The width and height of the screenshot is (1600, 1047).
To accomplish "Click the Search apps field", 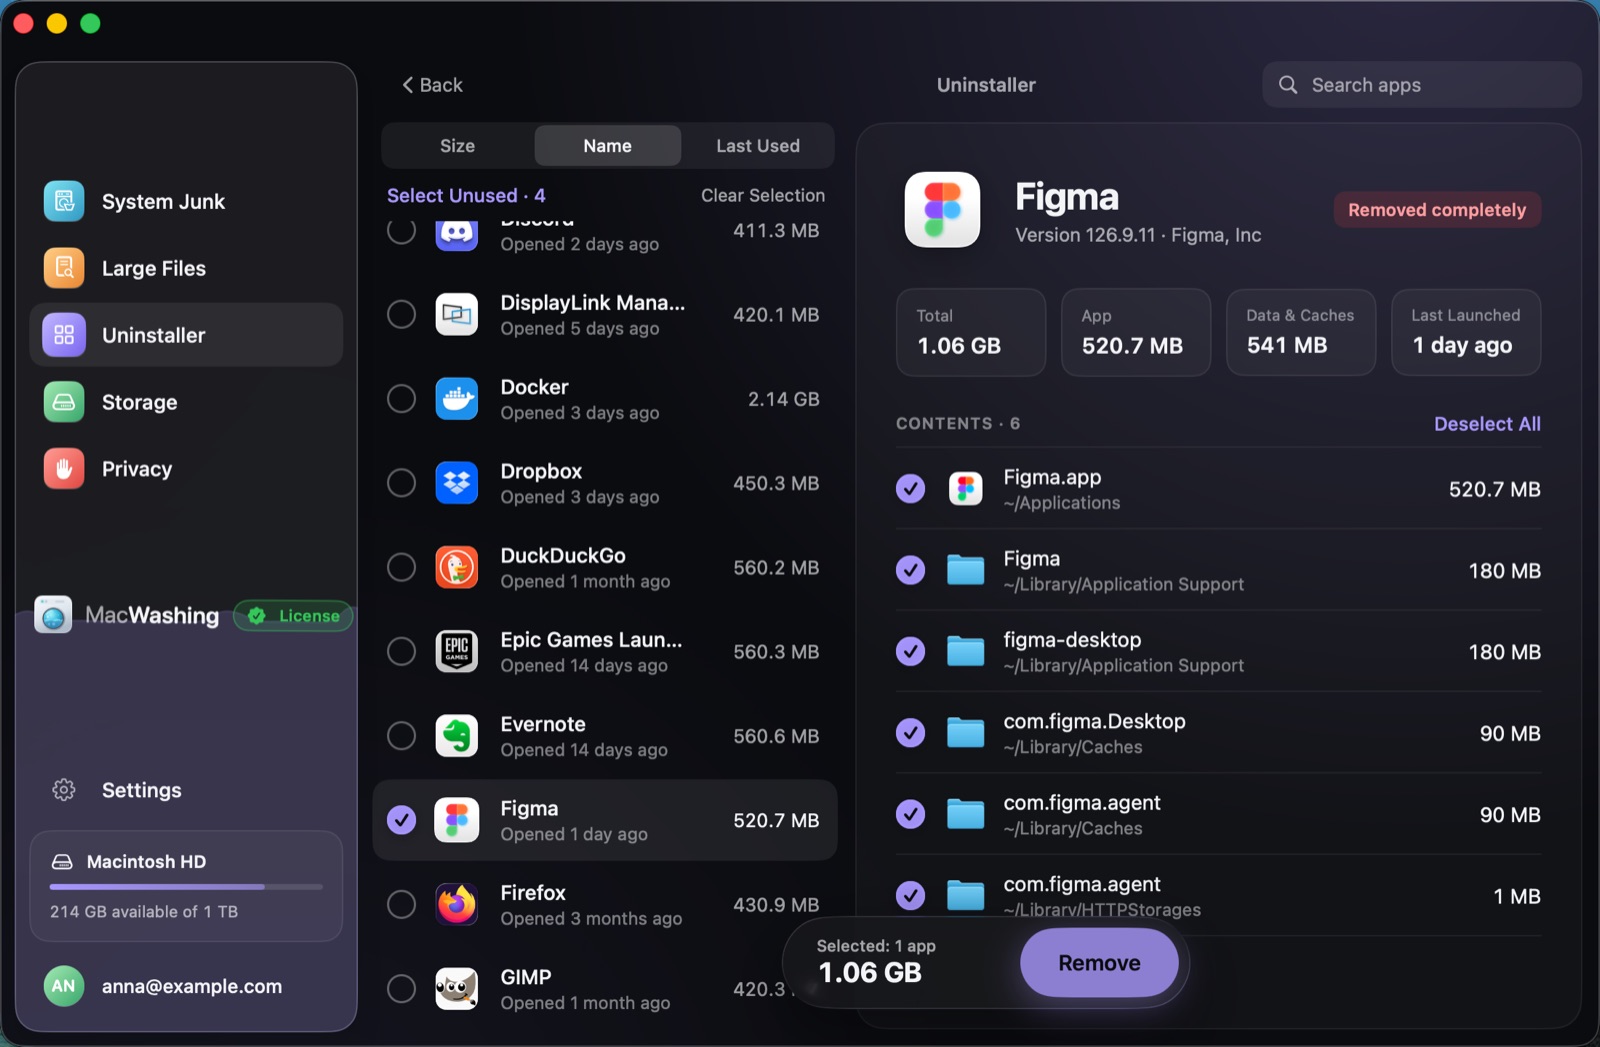I will point(1422,85).
